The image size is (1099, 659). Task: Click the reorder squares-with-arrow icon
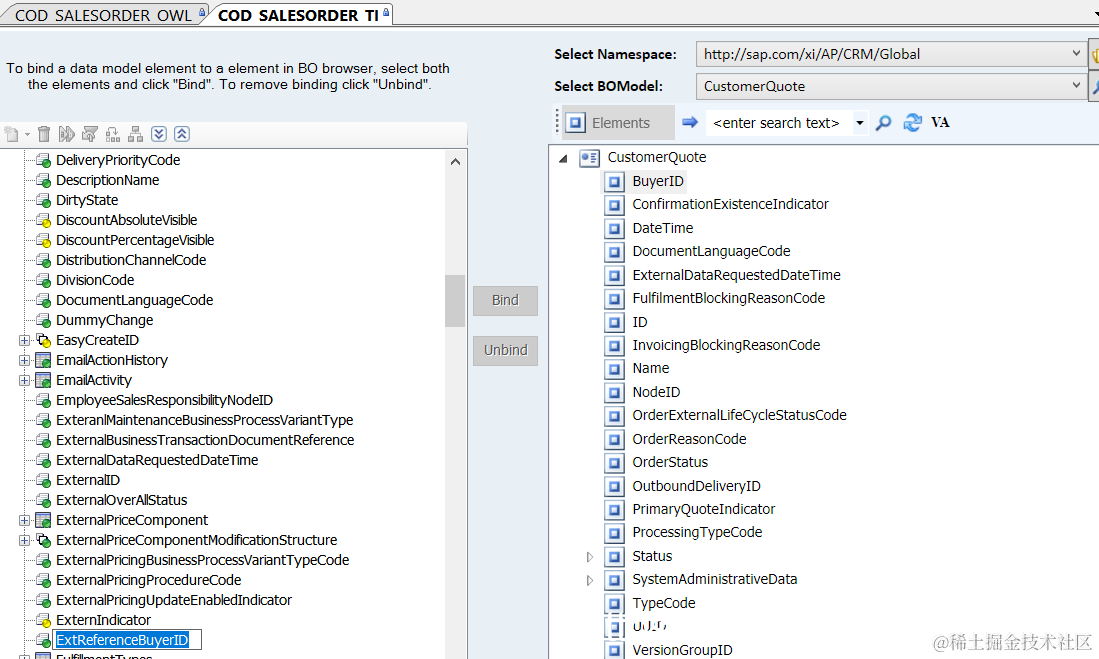[x=113, y=134]
